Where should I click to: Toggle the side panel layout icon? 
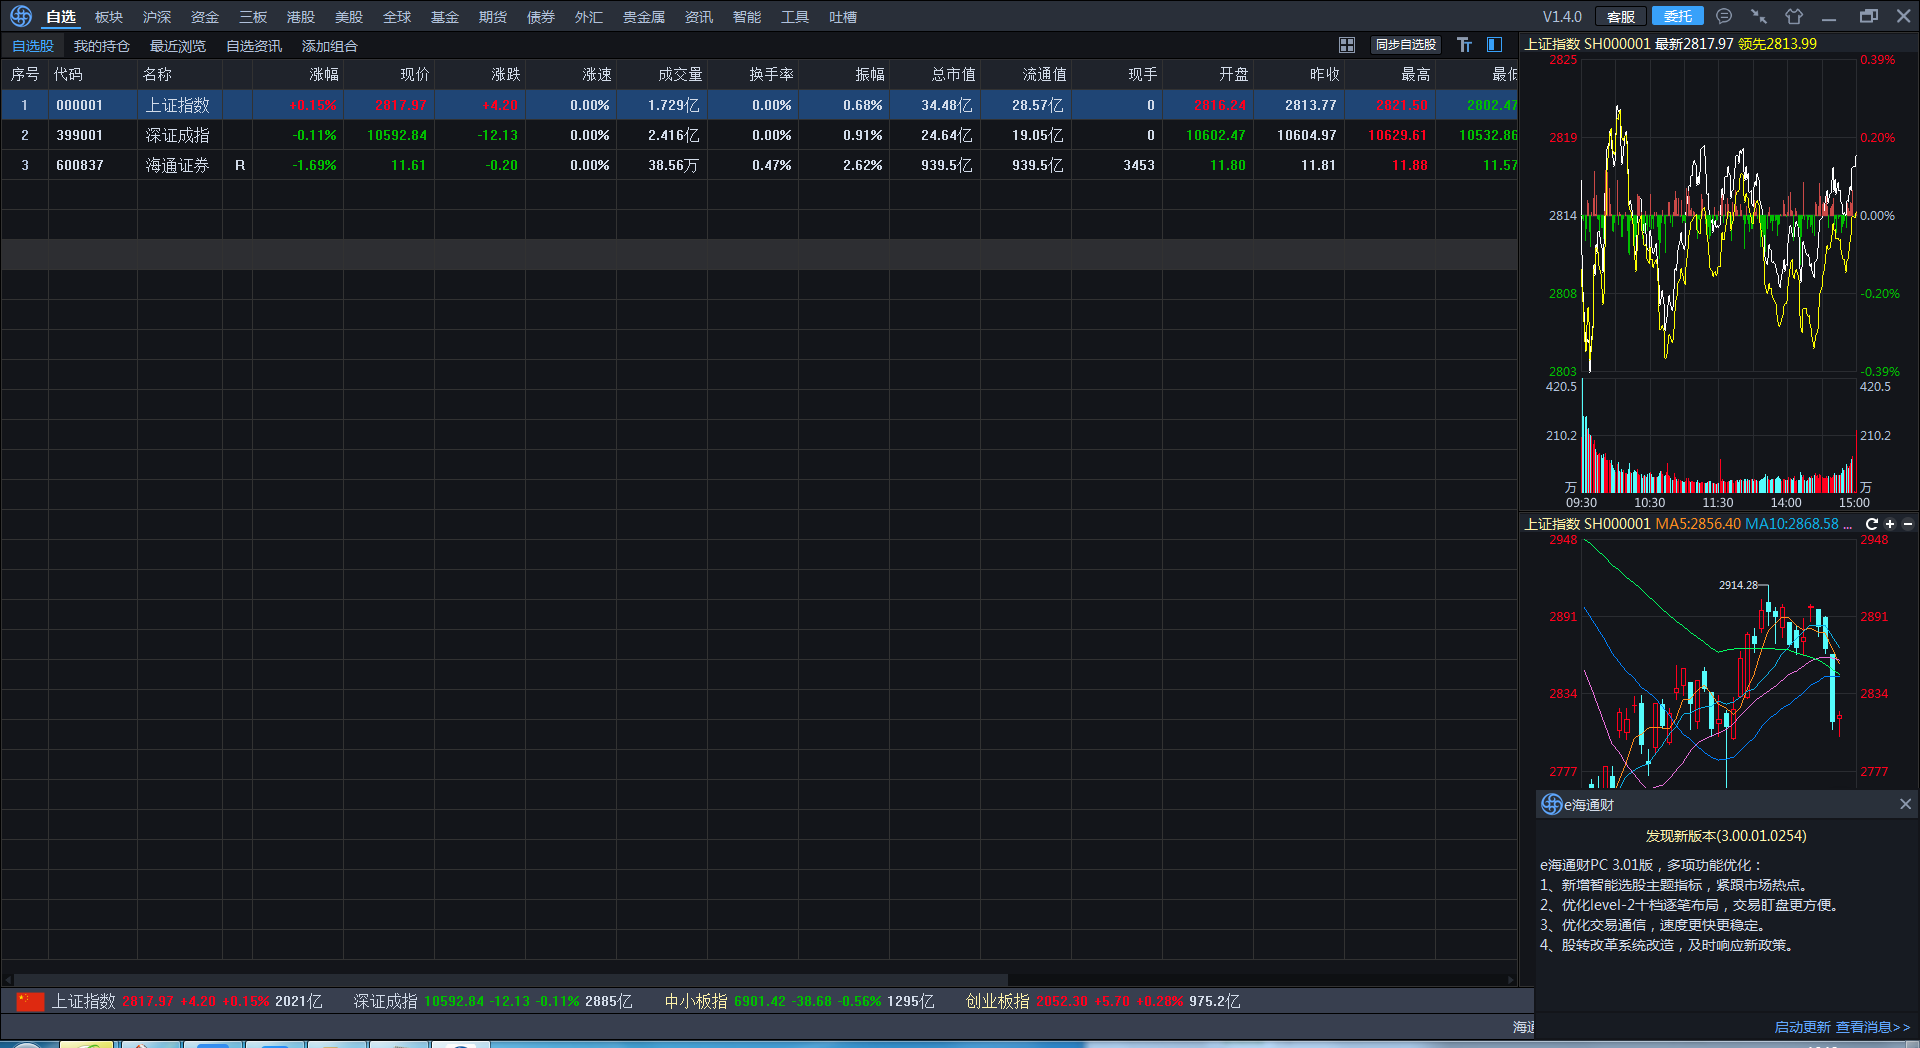tap(1495, 45)
